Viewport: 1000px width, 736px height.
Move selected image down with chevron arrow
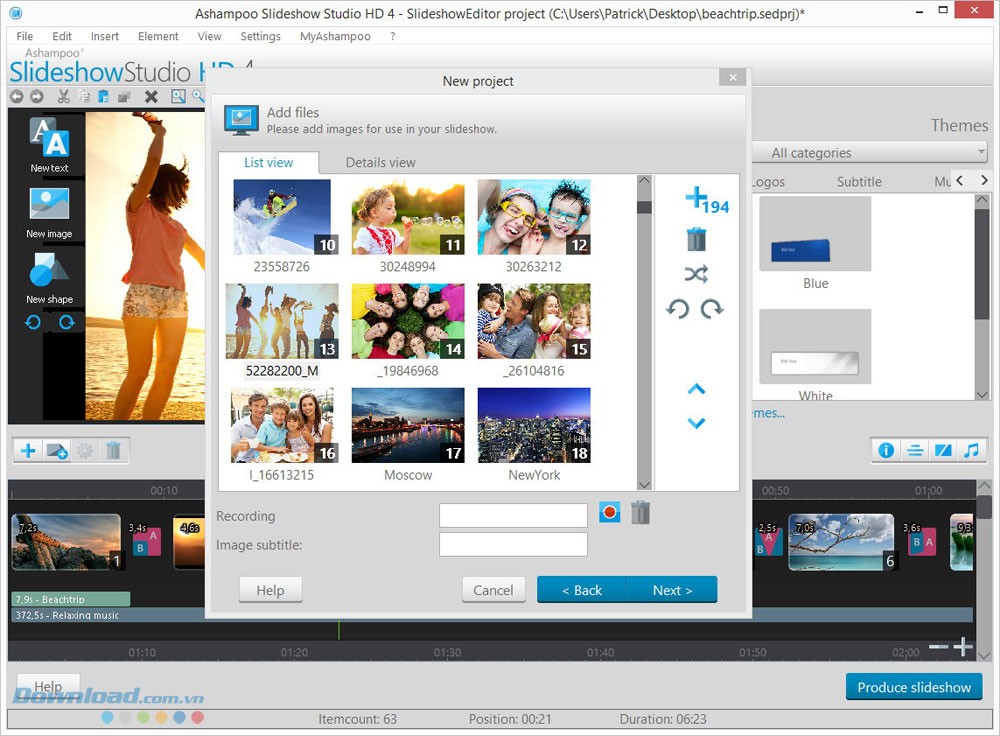click(697, 422)
